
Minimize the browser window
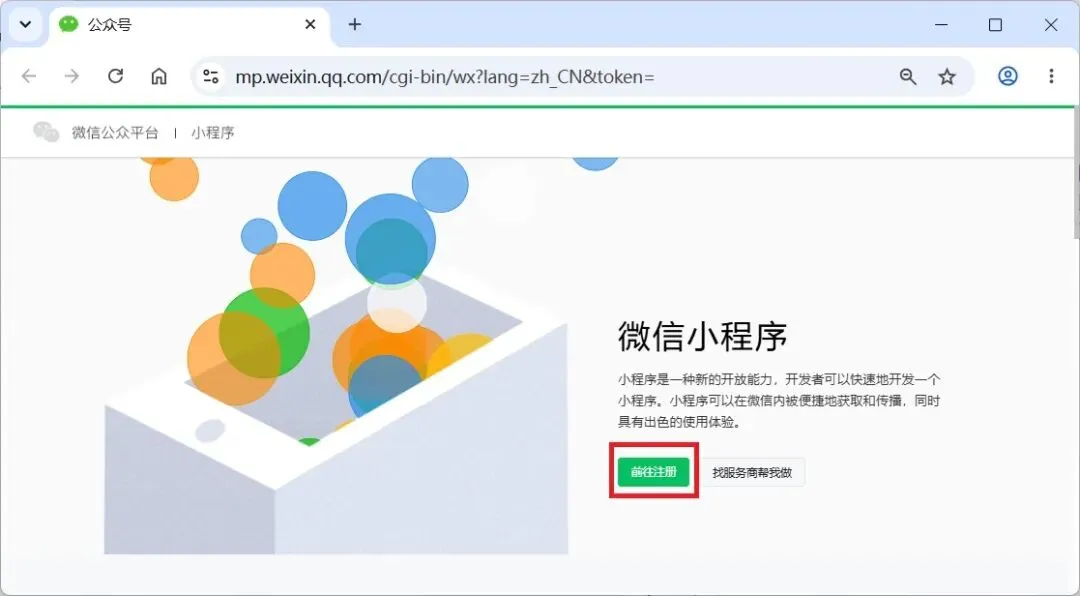[942, 25]
